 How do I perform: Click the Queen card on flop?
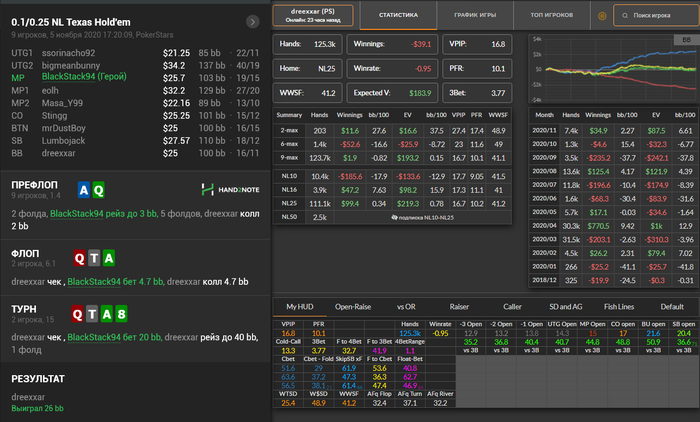pyautogui.click(x=80, y=257)
